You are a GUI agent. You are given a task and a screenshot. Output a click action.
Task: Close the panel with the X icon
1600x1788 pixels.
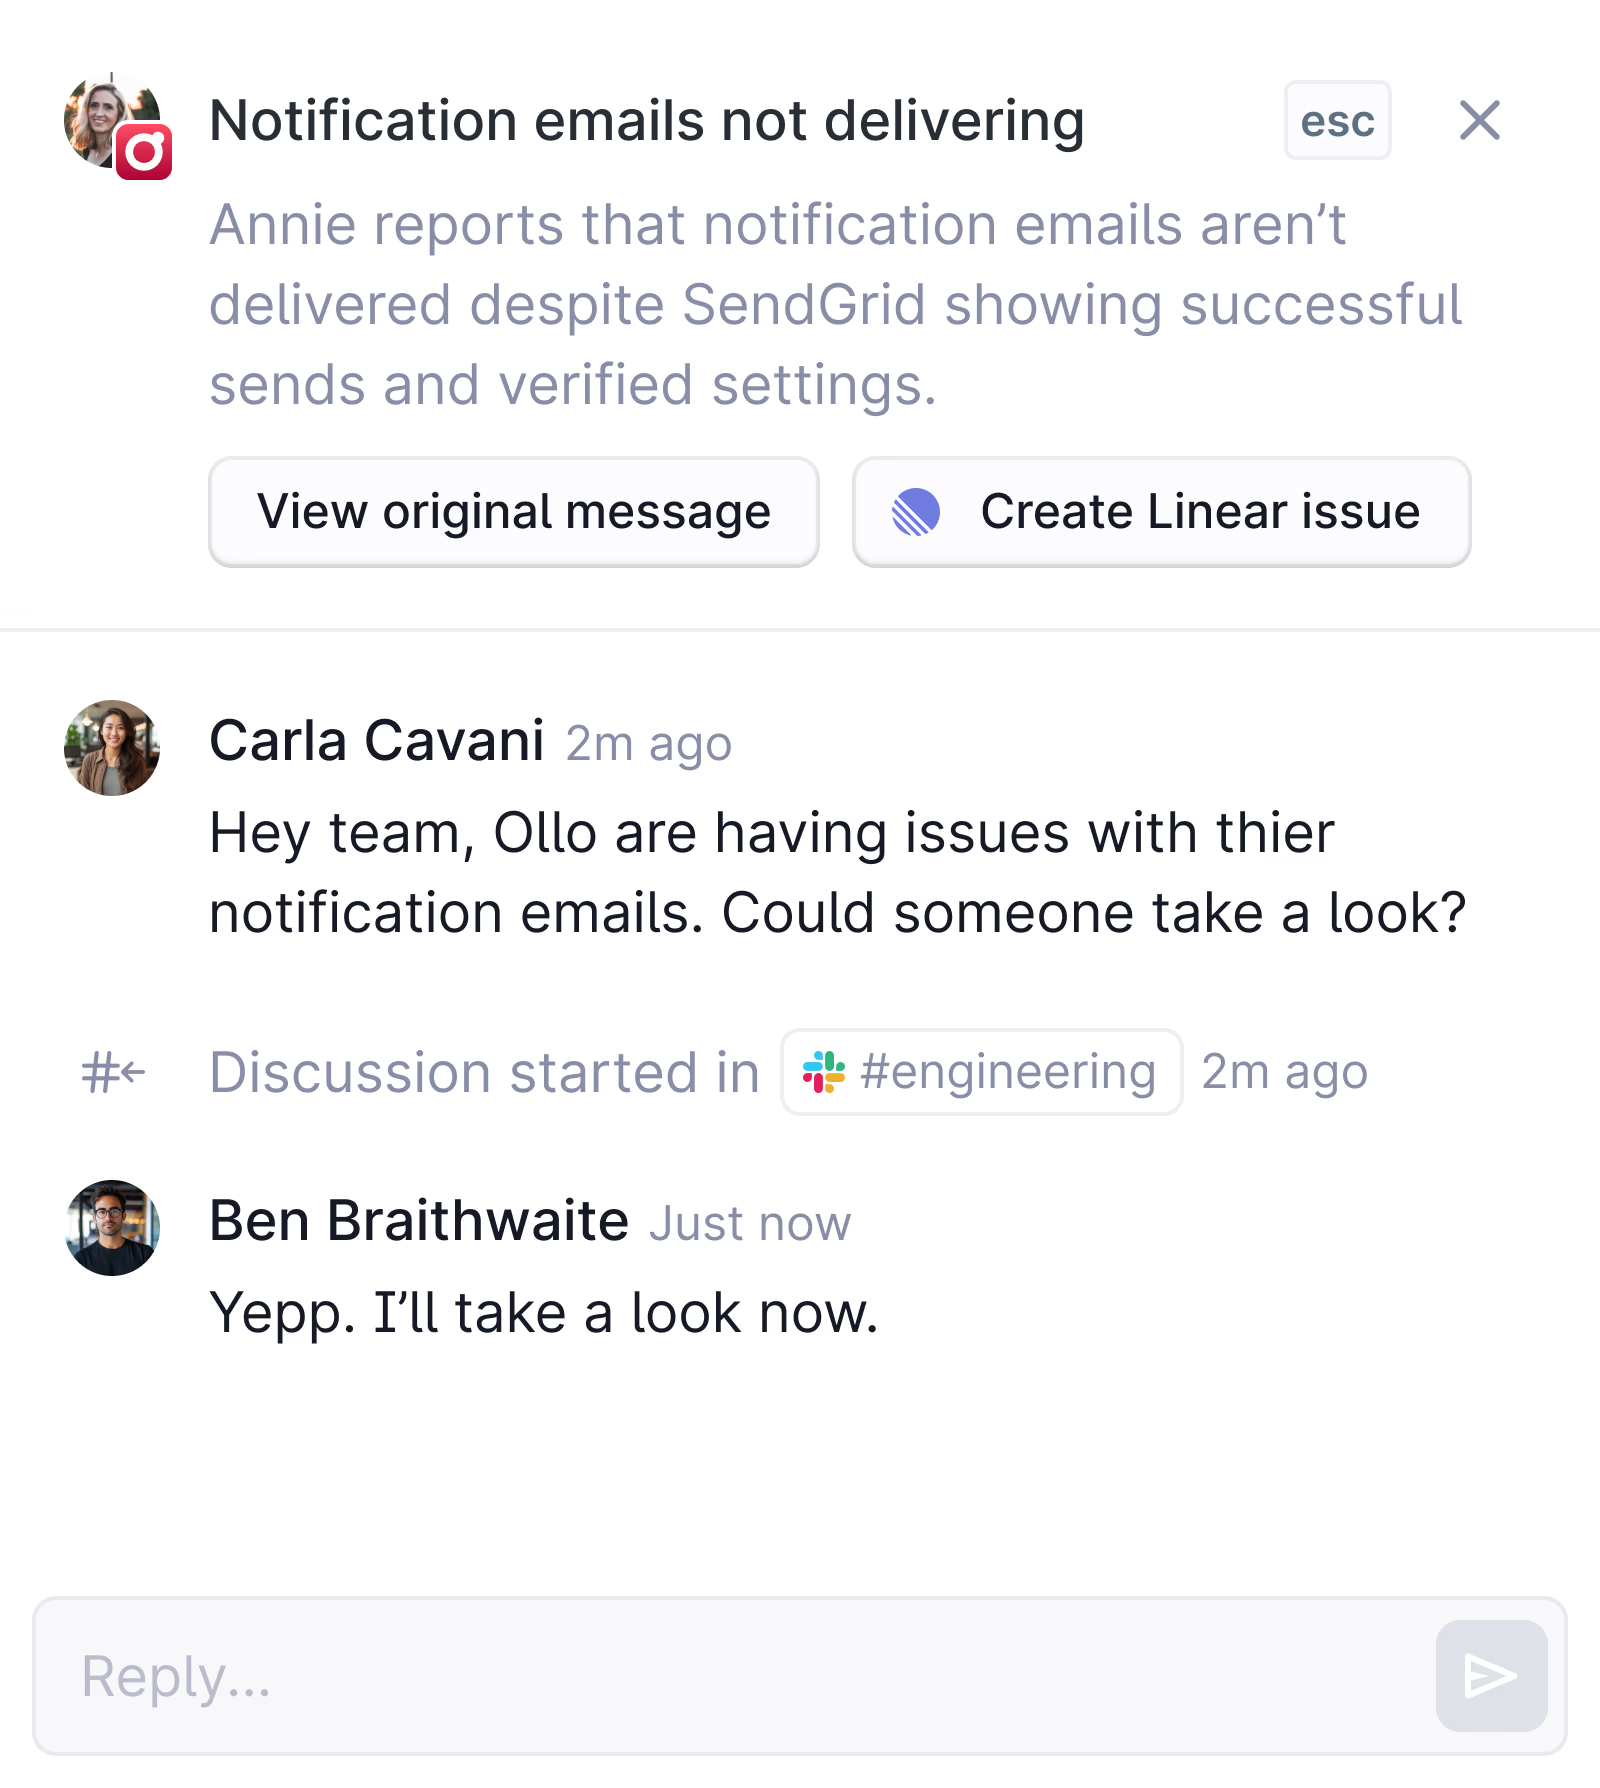coord(1479,121)
